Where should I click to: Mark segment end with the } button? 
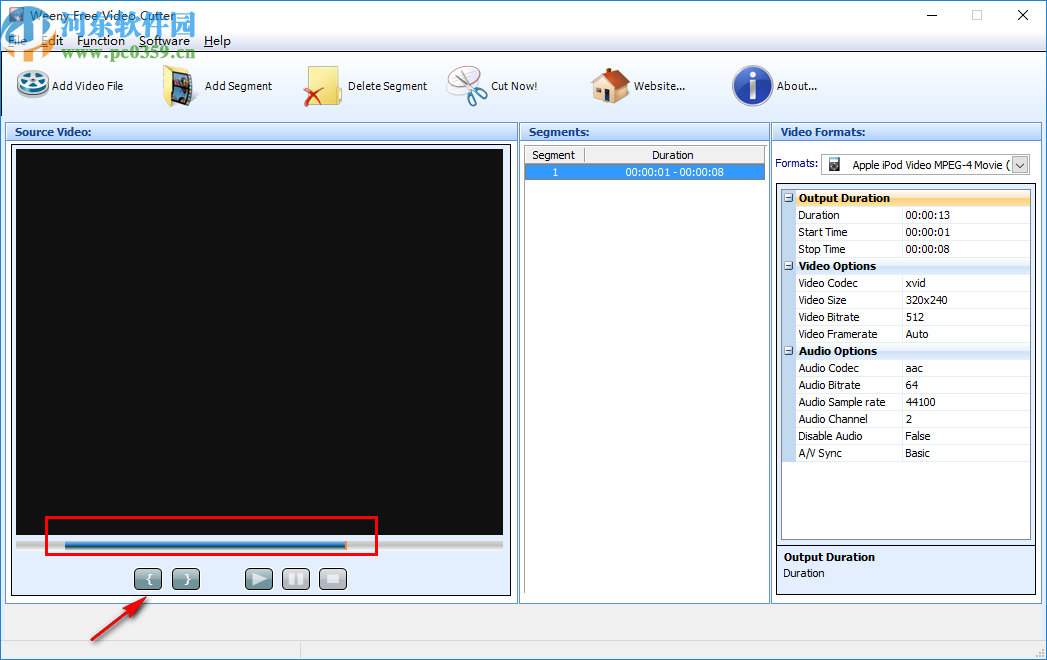click(185, 579)
